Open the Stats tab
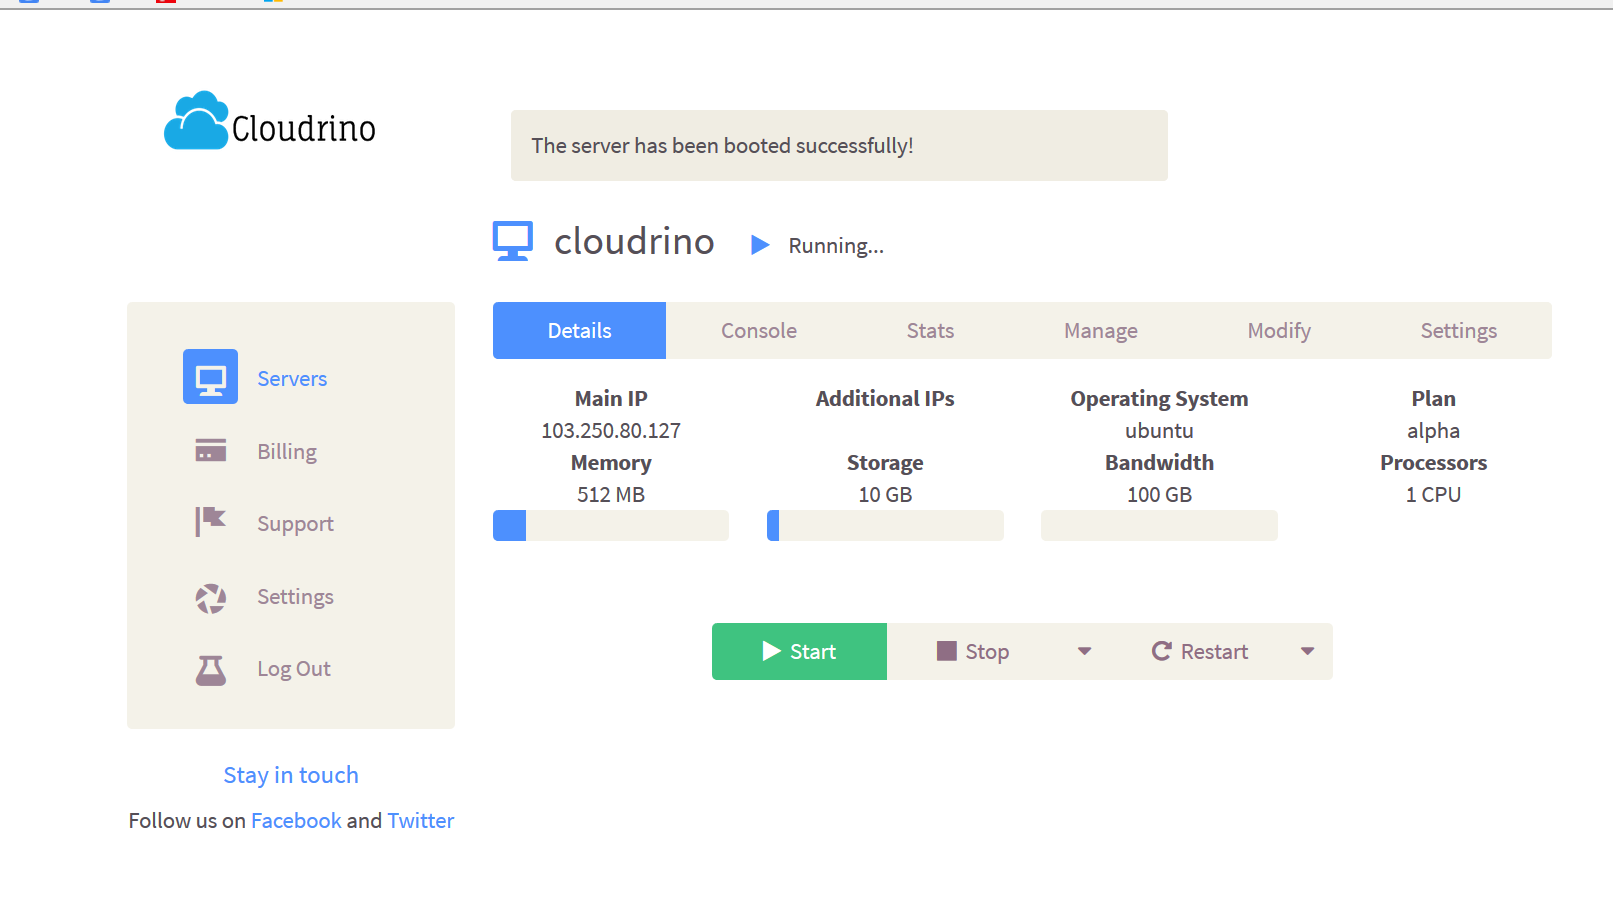 [930, 331]
